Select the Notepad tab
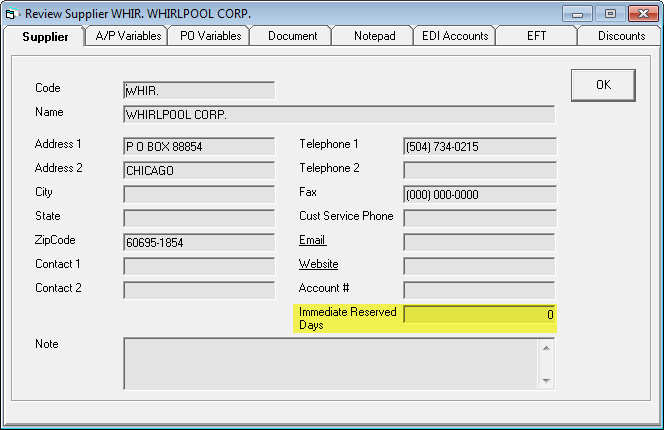The image size is (664, 430). pos(374,36)
